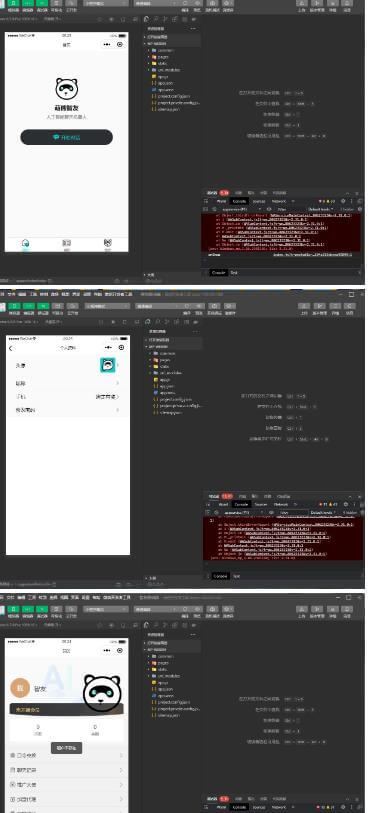Open the 小程序模式 dropdown in profile-page window
This screenshot has height=813, width=369.
click(107, 306)
